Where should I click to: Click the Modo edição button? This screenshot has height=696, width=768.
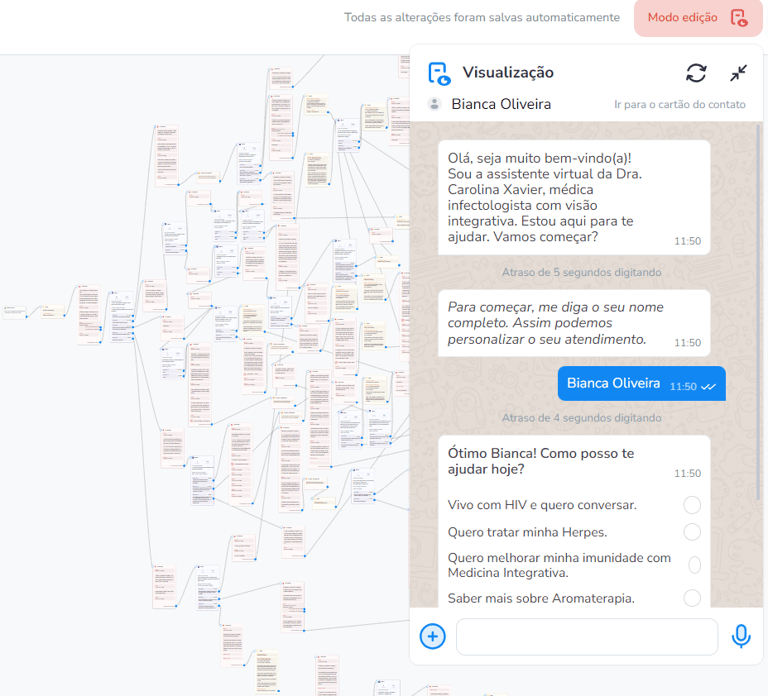698,18
